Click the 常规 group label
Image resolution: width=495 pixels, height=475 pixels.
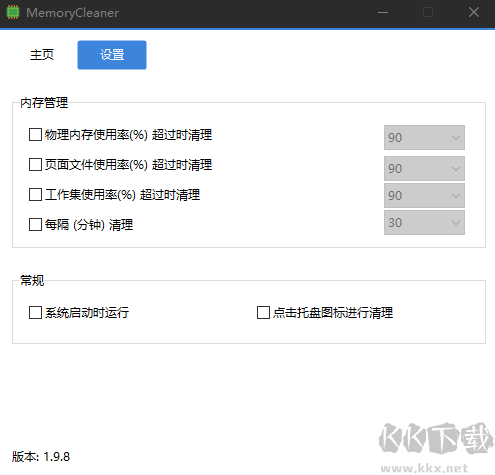click(x=32, y=280)
